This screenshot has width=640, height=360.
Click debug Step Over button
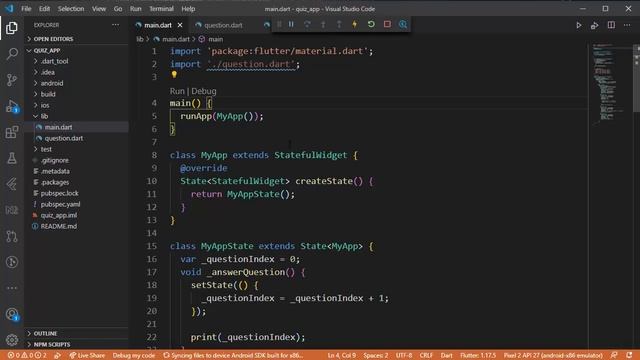point(307,24)
